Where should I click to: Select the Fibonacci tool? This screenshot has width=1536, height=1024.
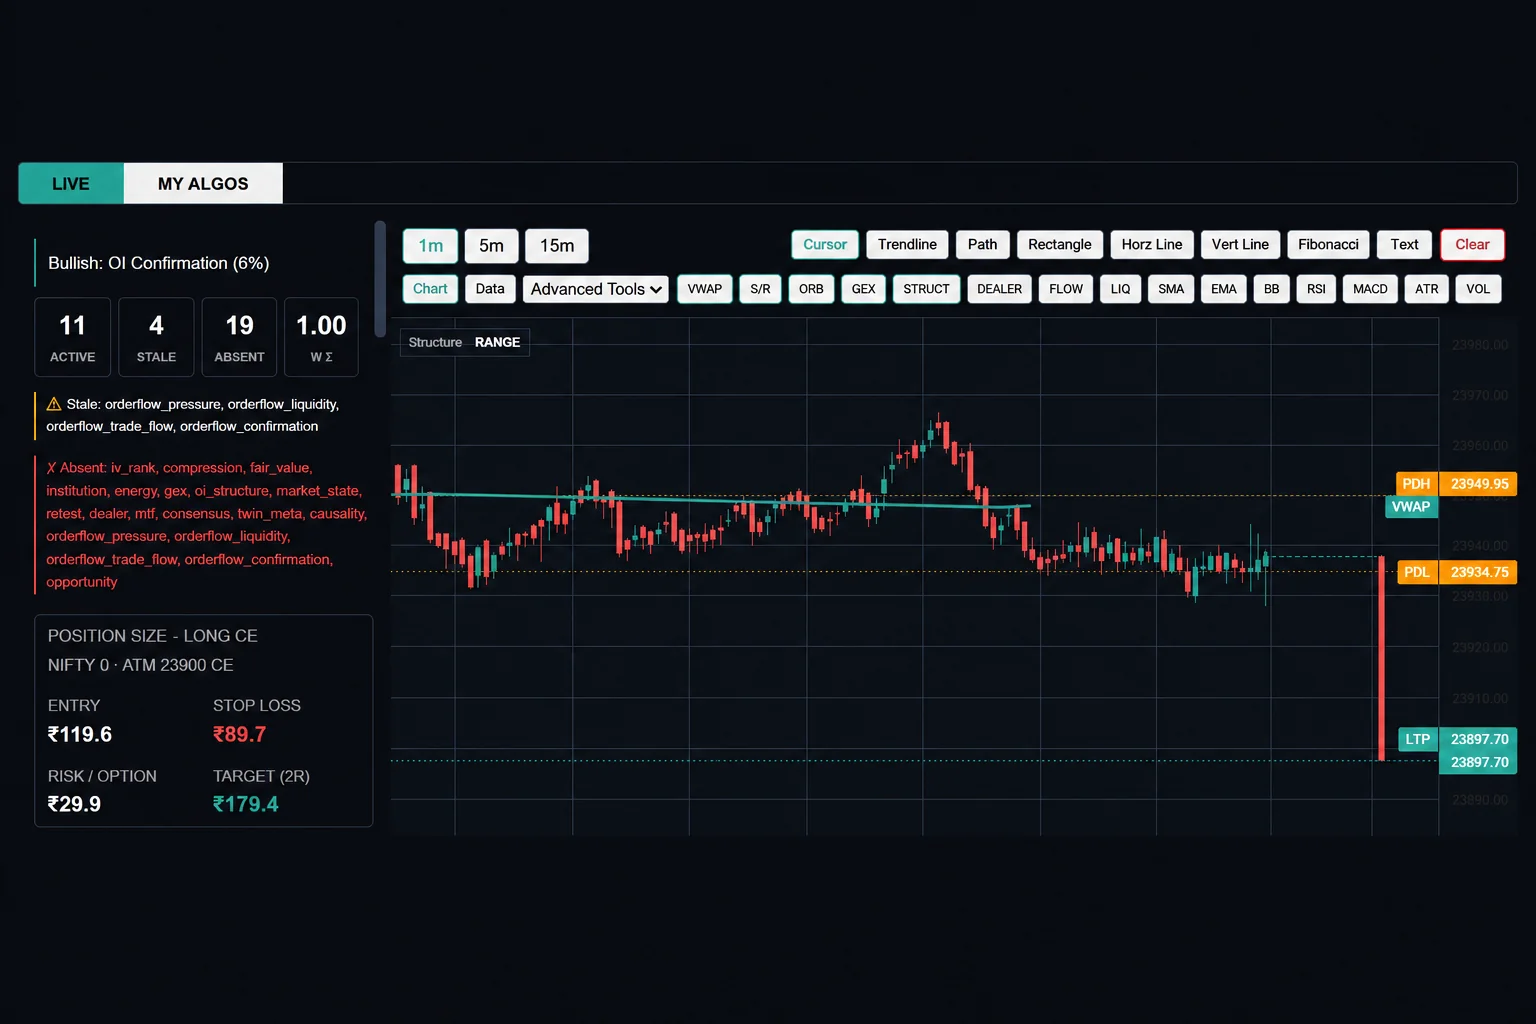click(1328, 245)
